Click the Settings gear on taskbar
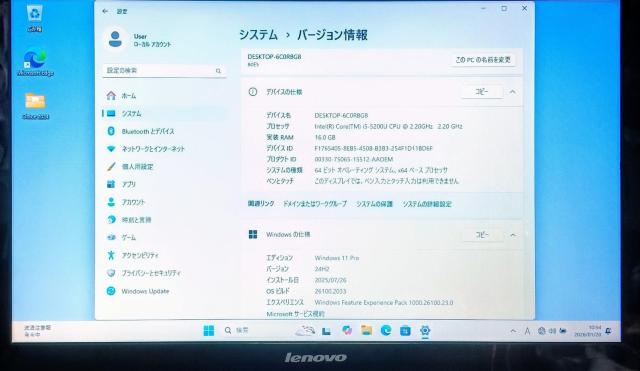This screenshot has width=640, height=371. coord(425,331)
